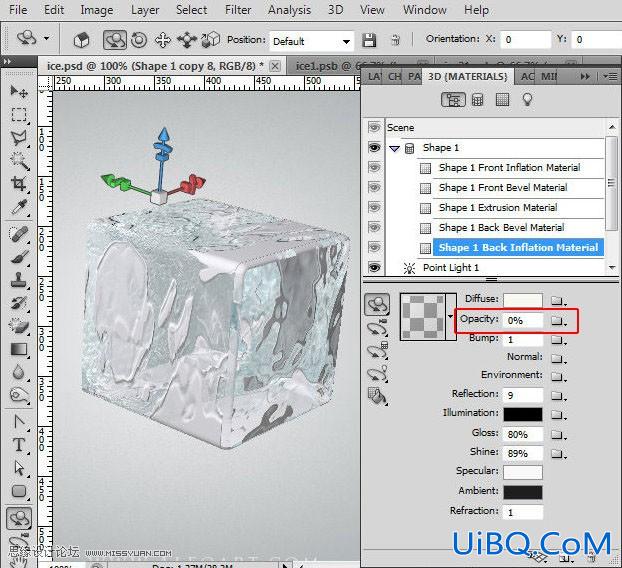Select the Crop tool
This screenshot has height=568, width=622.
tap(19, 184)
